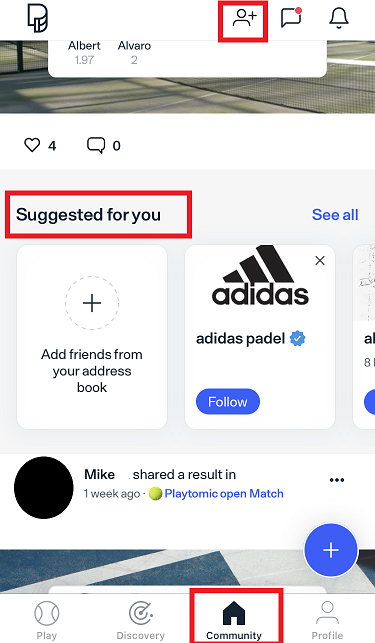
Task: Dismiss adidas padel suggestion
Action: click(320, 260)
